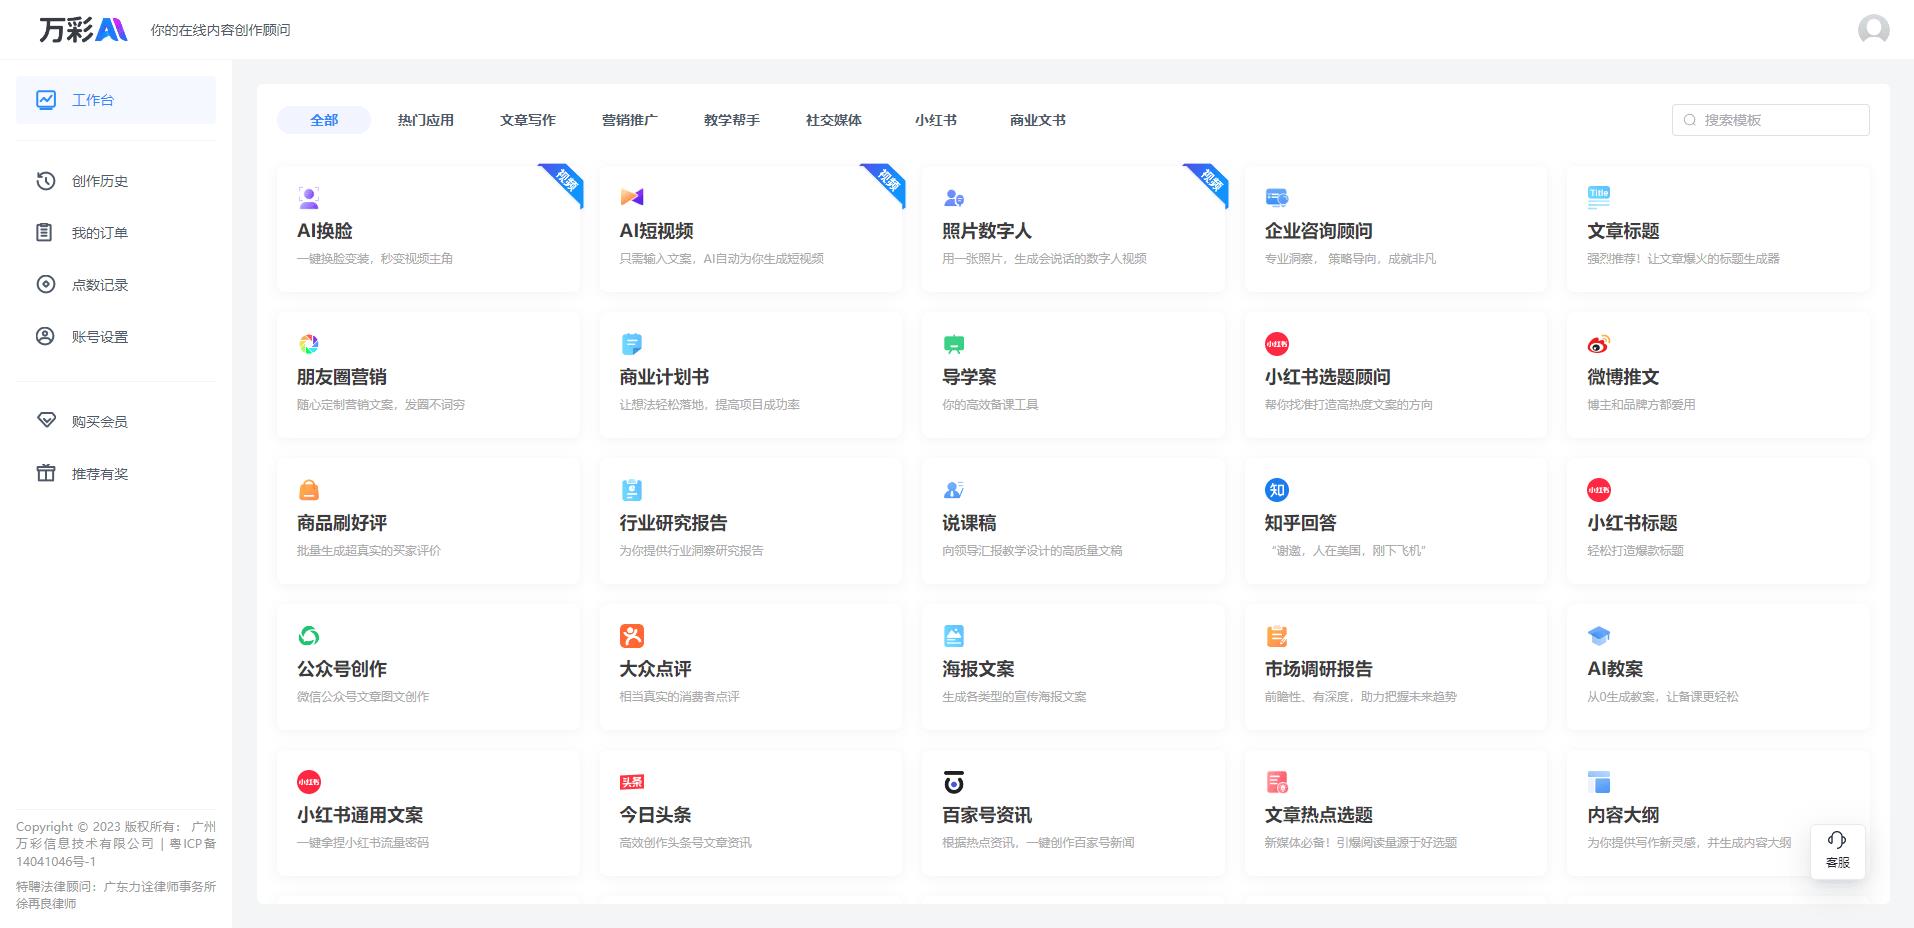Click the 今日头条 red logo icon
This screenshot has width=1914, height=928.
631,782
